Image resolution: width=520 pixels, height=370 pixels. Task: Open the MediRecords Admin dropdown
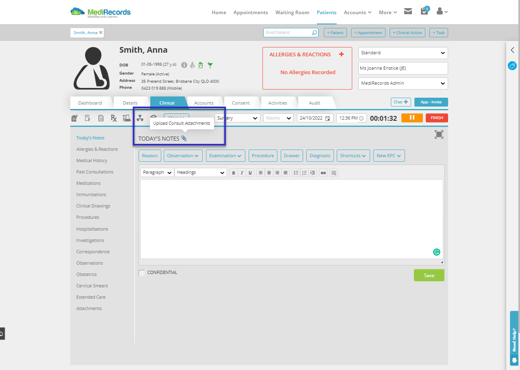(403, 83)
